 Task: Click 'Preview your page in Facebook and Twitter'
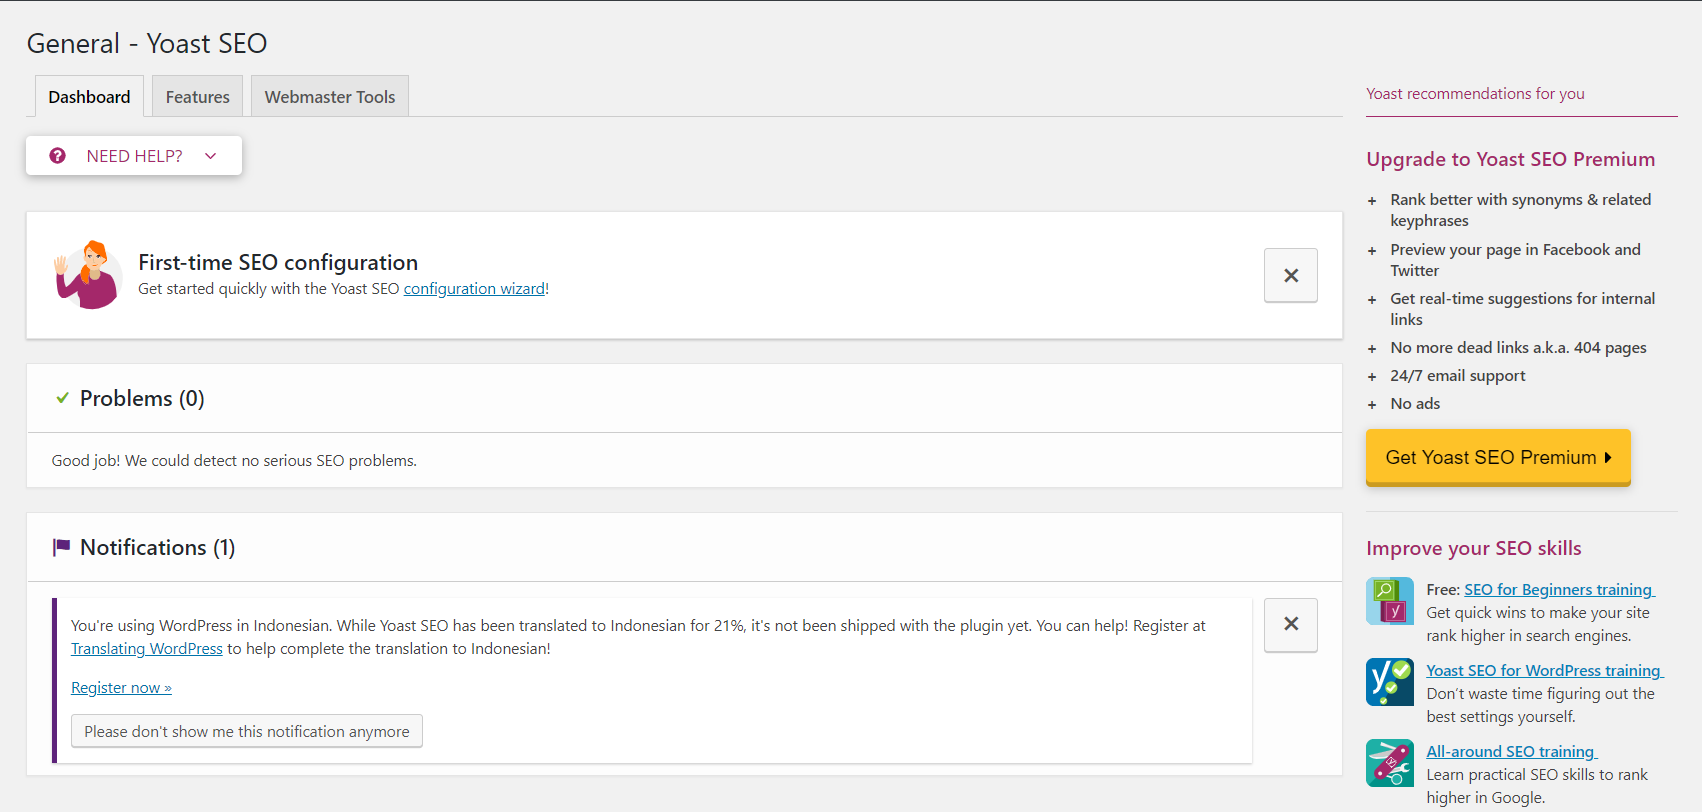pyautogui.click(x=1515, y=260)
